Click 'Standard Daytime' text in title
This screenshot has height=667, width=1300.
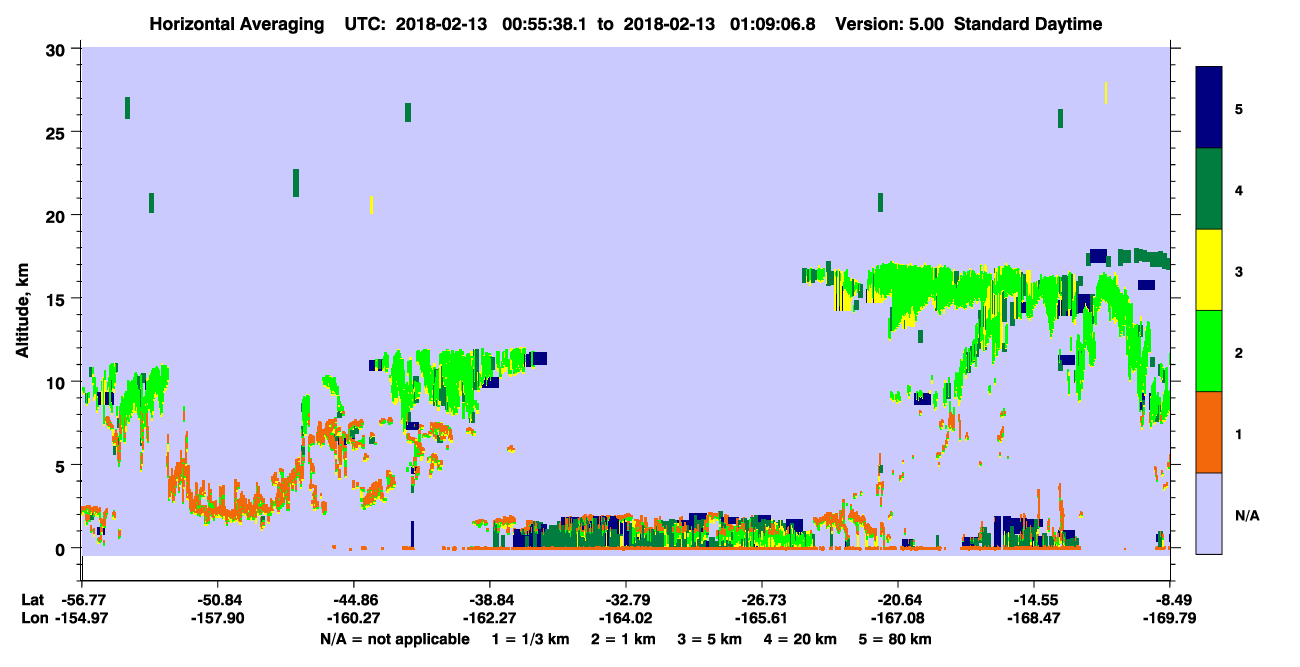pyautogui.click(x=1028, y=24)
